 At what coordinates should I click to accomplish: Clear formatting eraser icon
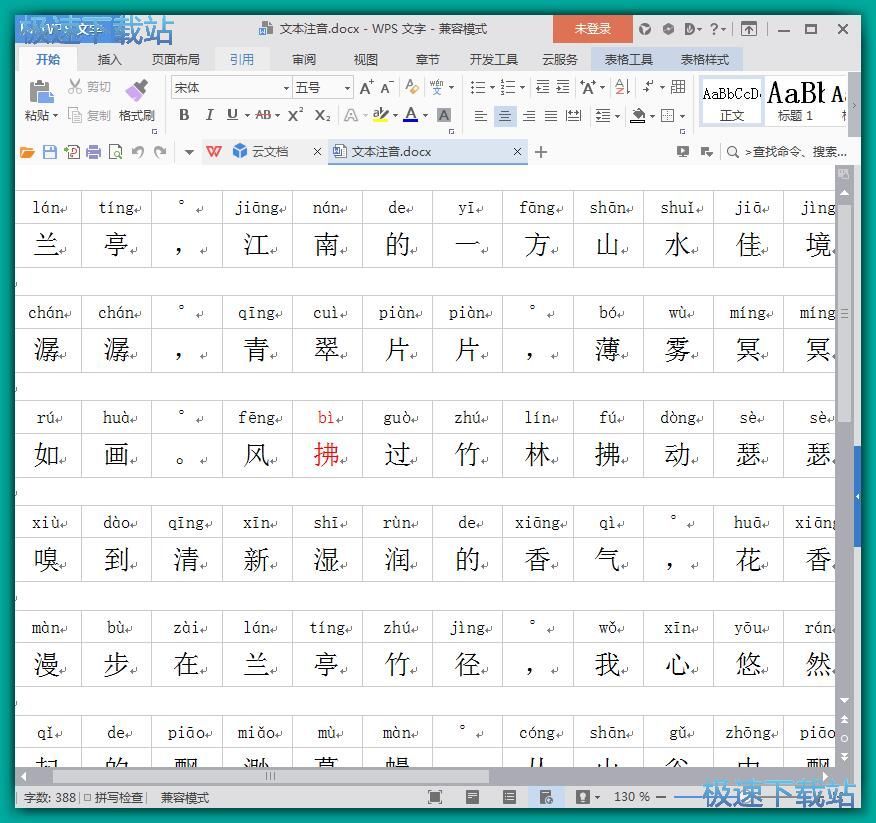(x=412, y=87)
